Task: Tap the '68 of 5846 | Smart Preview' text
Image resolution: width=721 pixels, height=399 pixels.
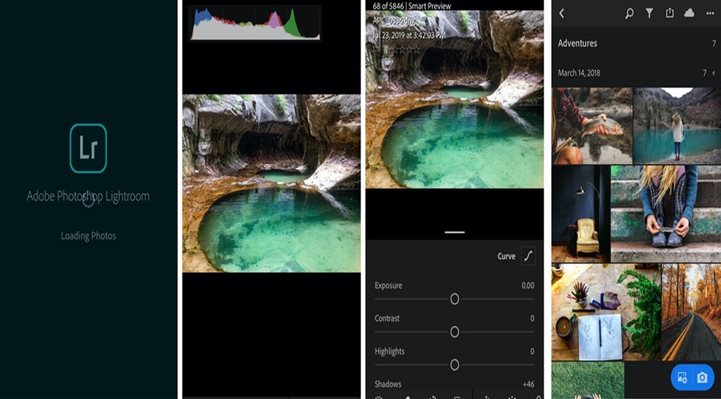Action: pyautogui.click(x=412, y=6)
